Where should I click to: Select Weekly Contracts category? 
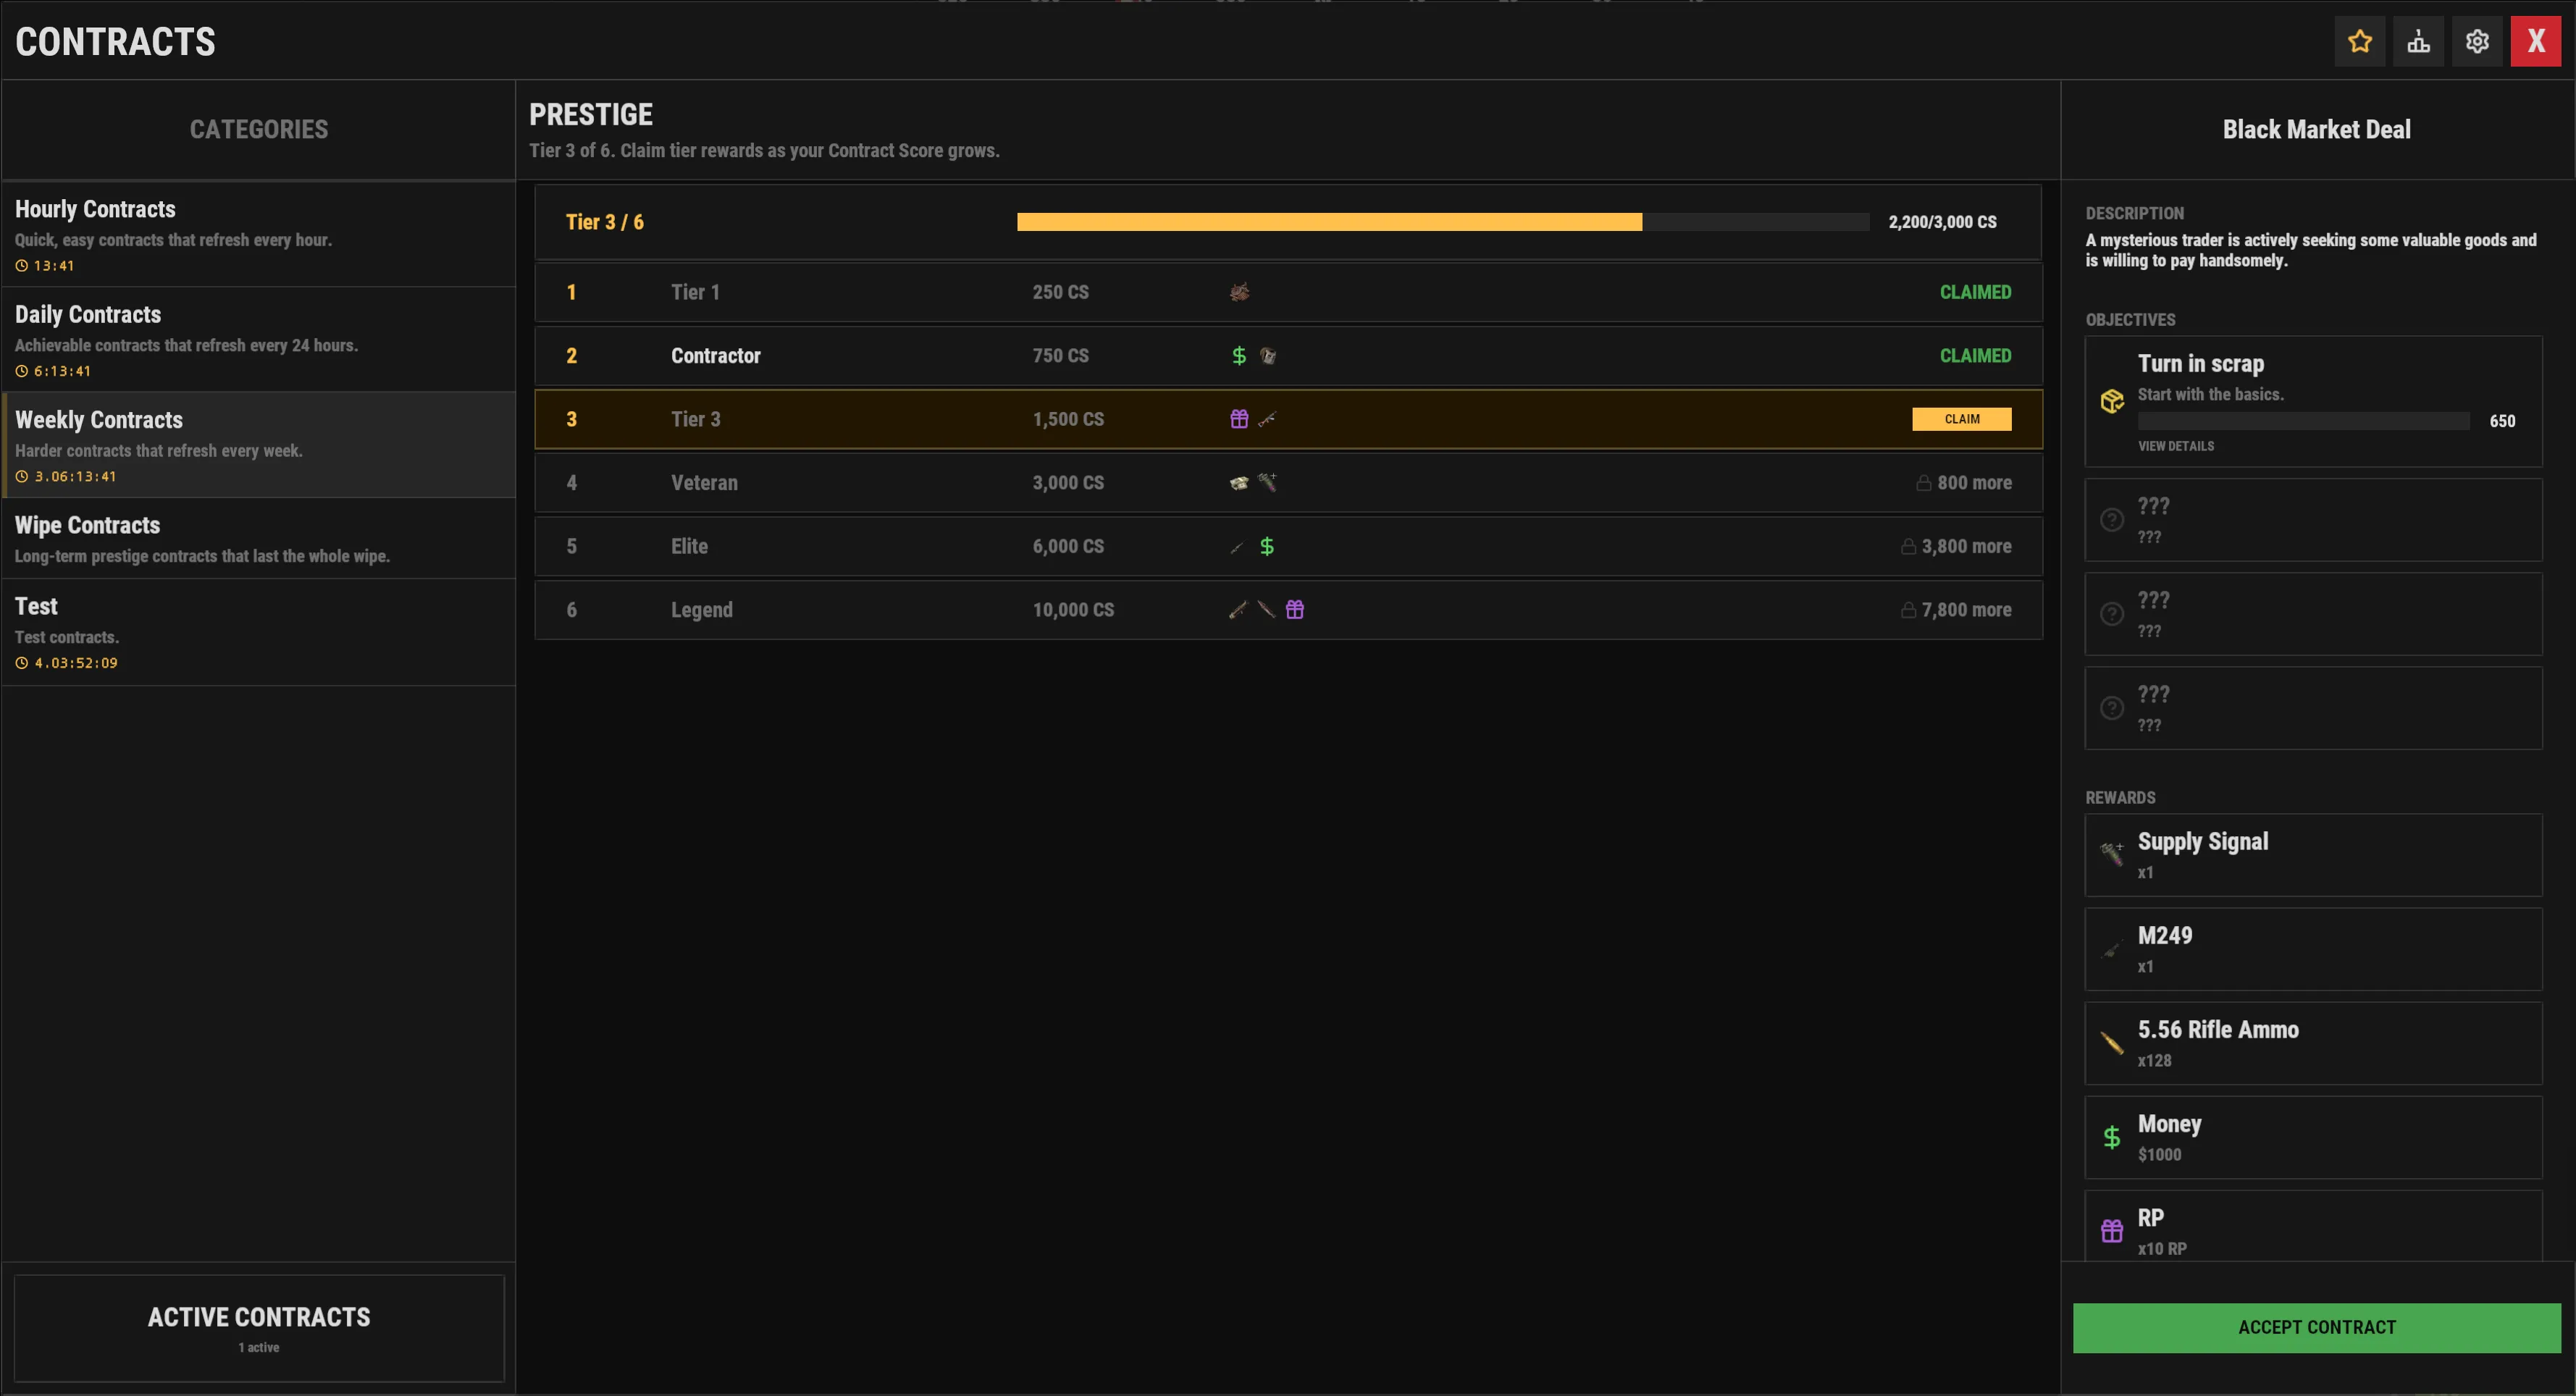point(259,445)
